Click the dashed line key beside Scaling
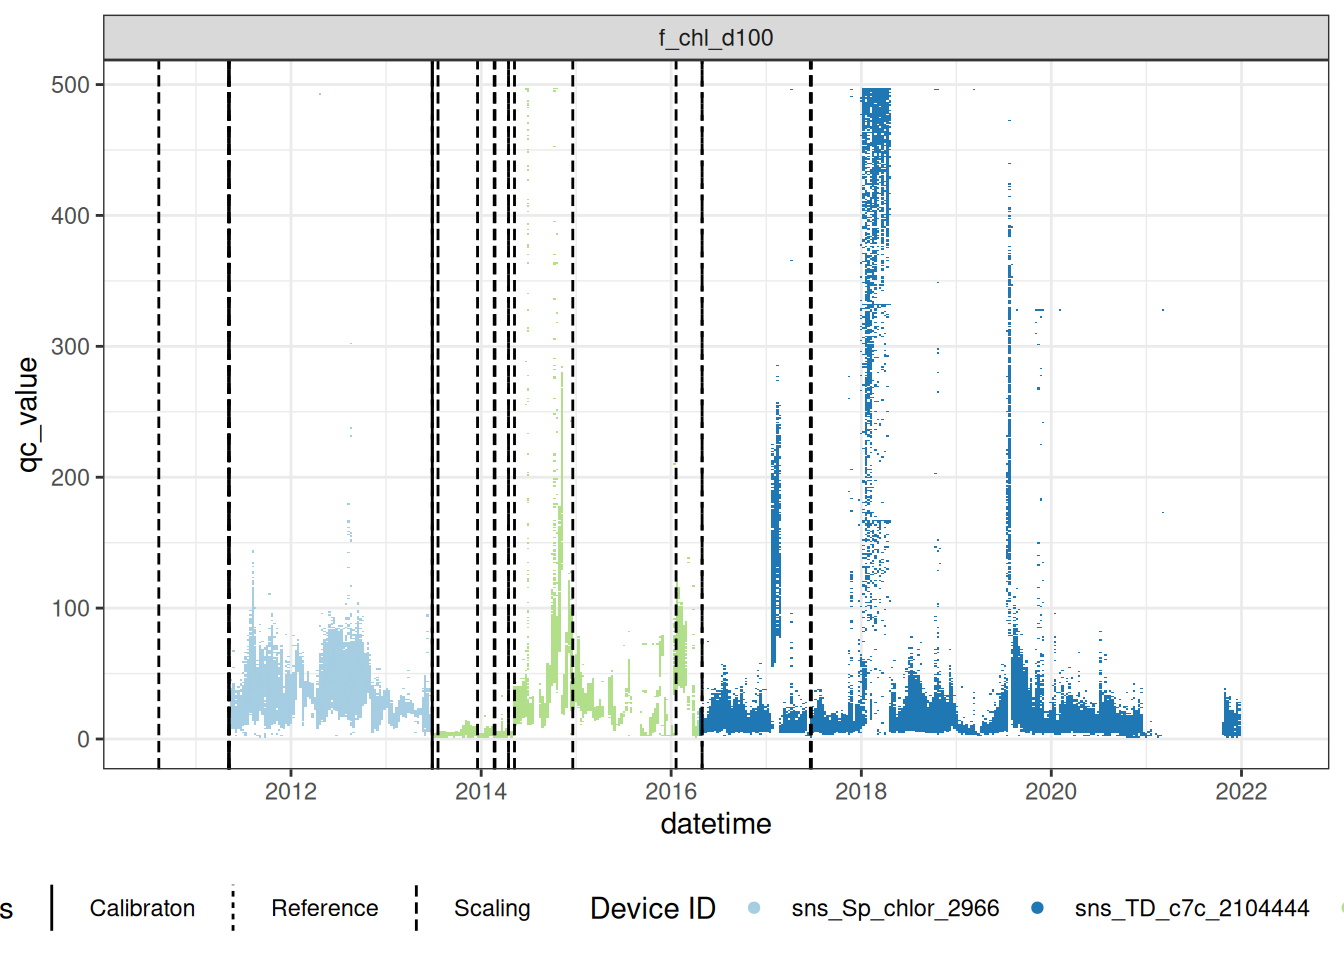 (x=416, y=908)
